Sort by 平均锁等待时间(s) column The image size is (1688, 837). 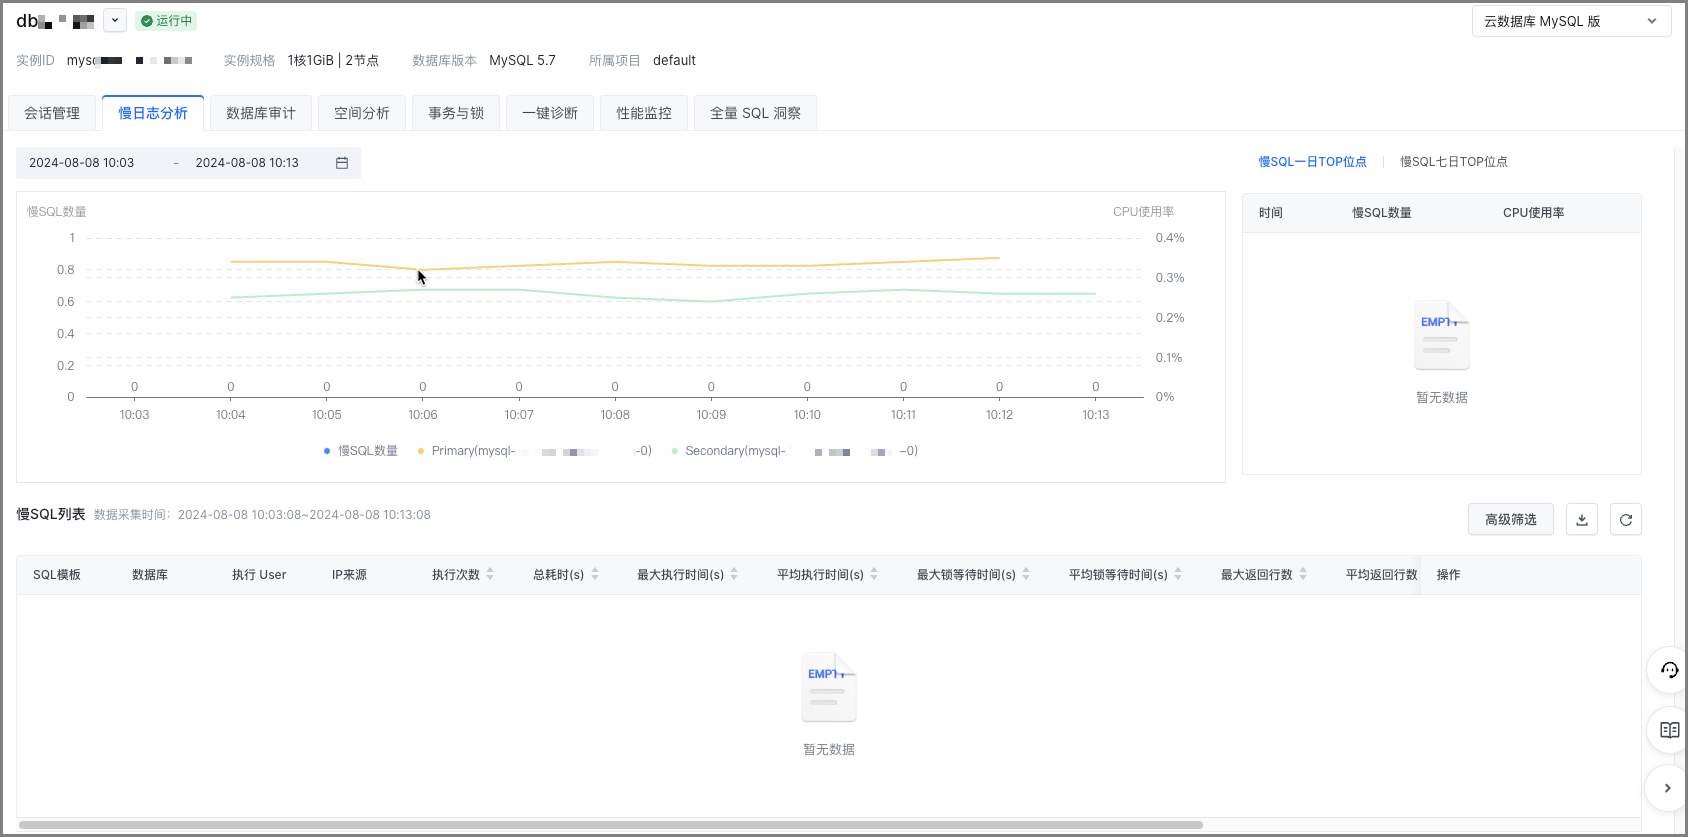coord(1178,574)
